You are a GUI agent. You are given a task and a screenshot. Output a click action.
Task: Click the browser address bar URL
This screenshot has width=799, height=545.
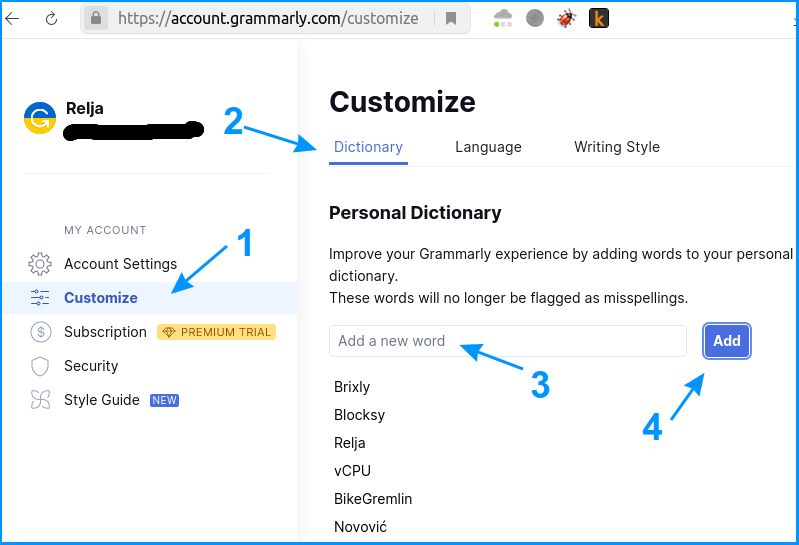[x=268, y=18]
